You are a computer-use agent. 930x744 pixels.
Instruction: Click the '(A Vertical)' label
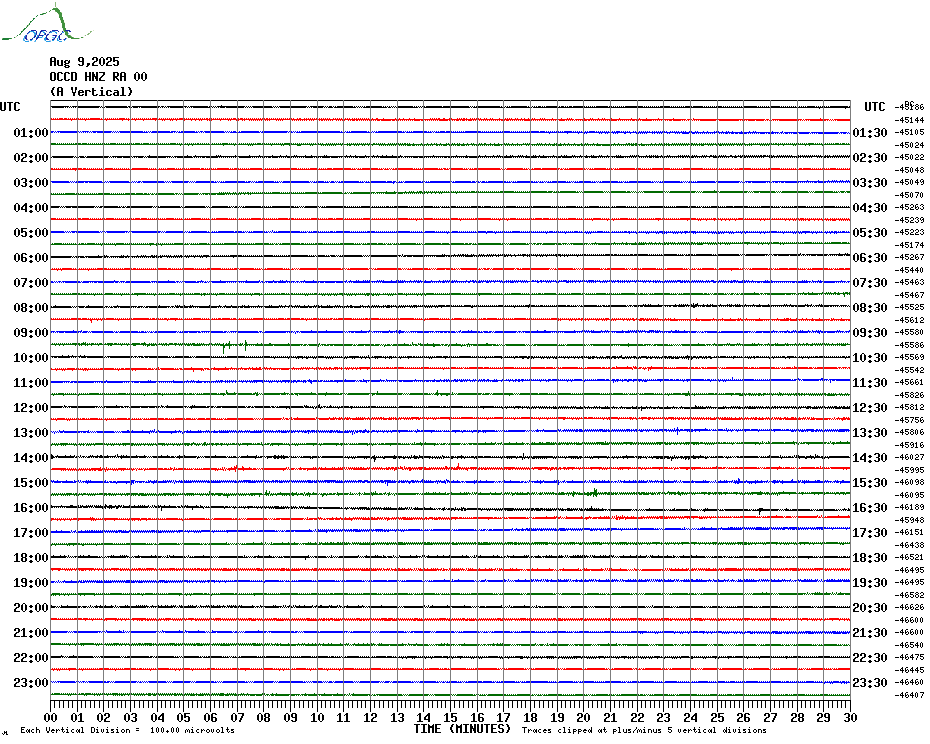[91, 92]
